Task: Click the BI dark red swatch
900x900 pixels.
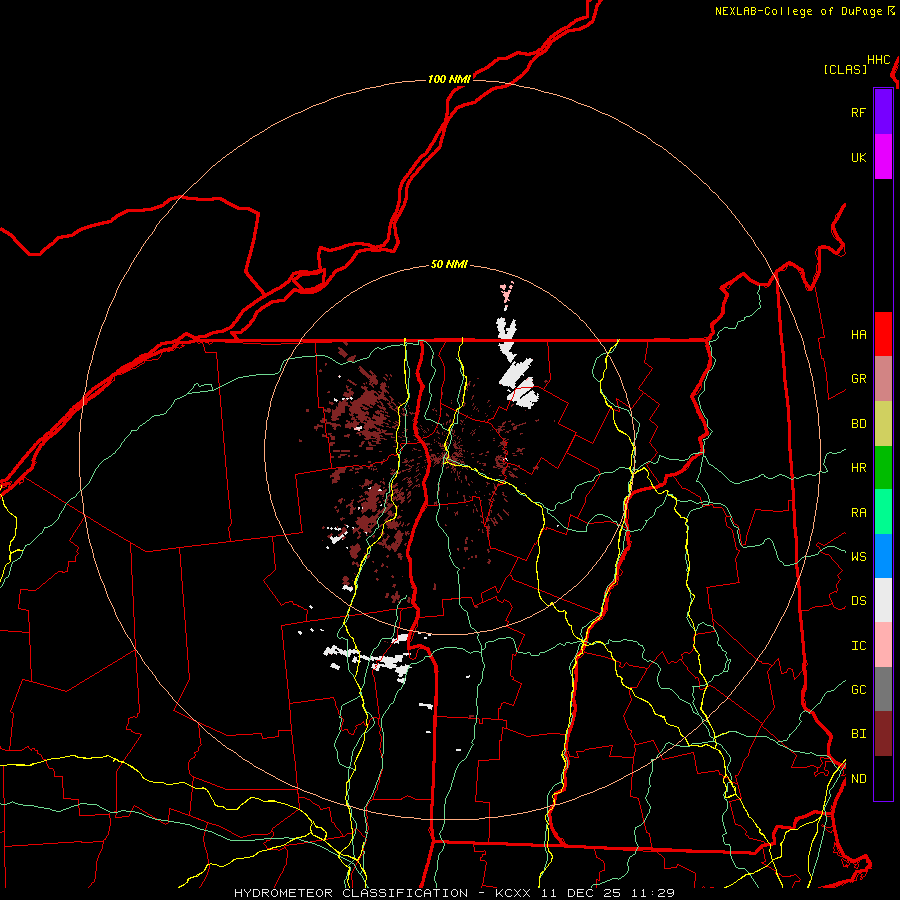Action: pyautogui.click(x=883, y=734)
